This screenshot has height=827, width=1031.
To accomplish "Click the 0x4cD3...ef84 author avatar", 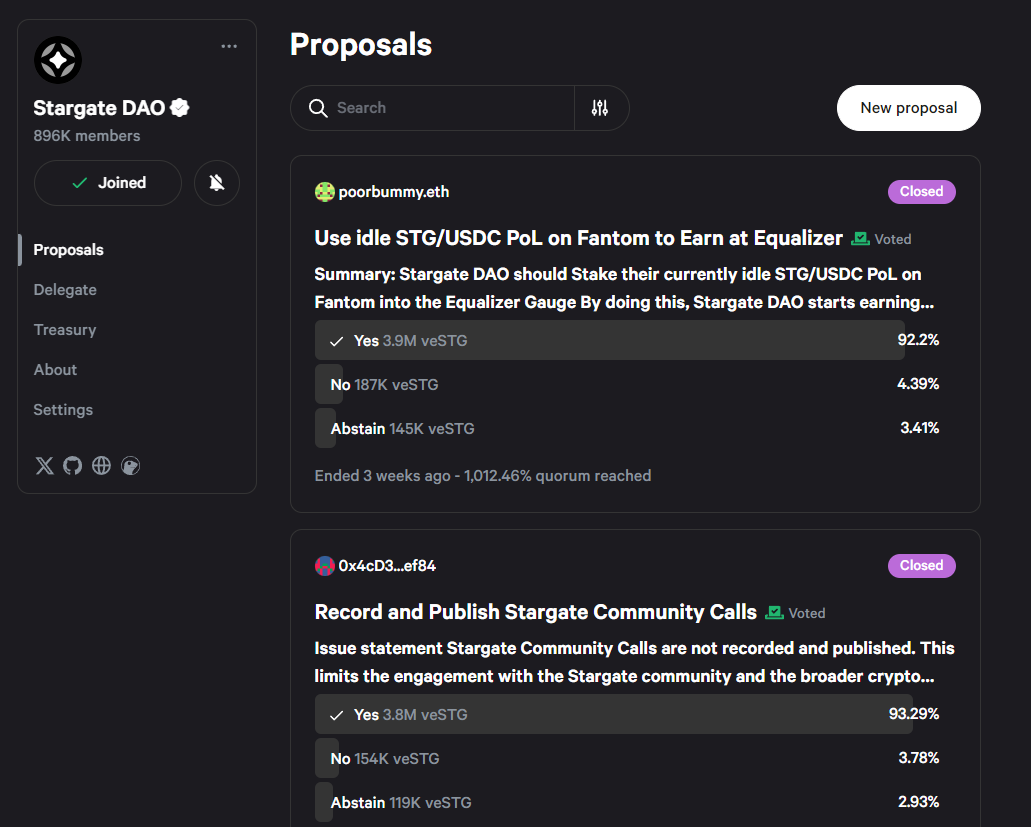I will (x=324, y=566).
